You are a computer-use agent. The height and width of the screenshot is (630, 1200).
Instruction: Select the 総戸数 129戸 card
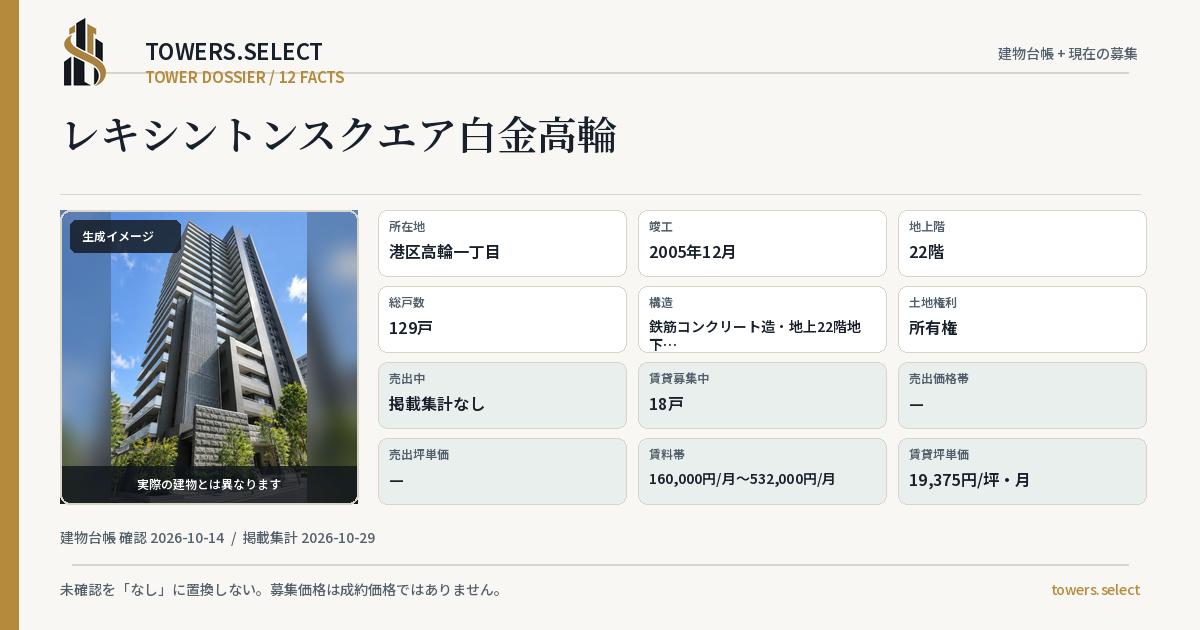tap(502, 319)
